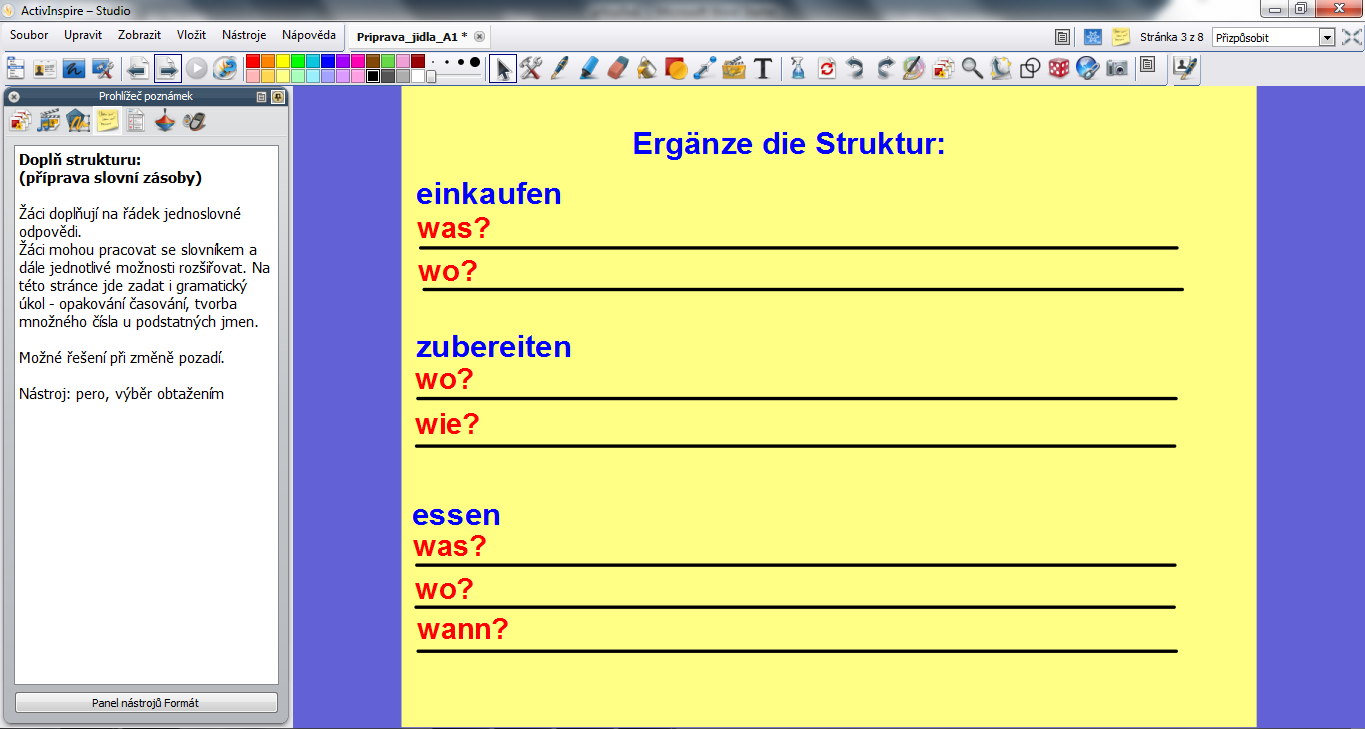Open the Resource Browser tab with film icon
The height and width of the screenshot is (729, 1365).
tap(49, 121)
